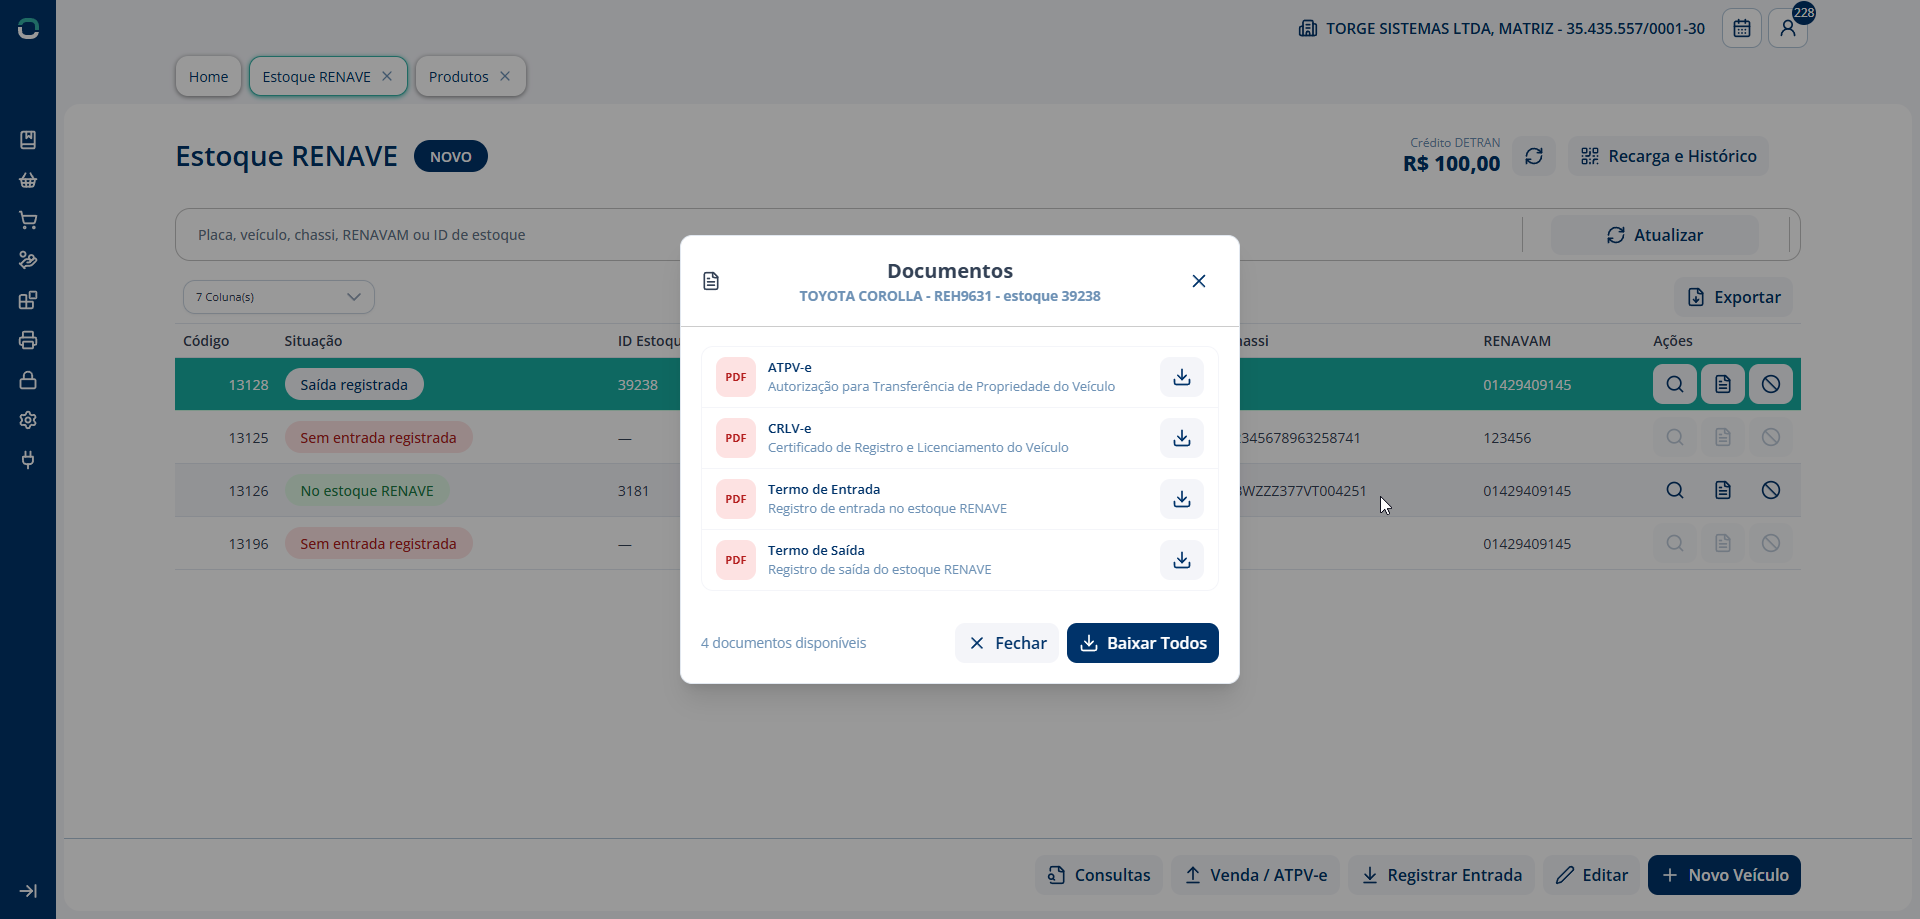The height and width of the screenshot is (919, 1920).
Task: Open documents icon for row 13128
Action: (x=1723, y=384)
